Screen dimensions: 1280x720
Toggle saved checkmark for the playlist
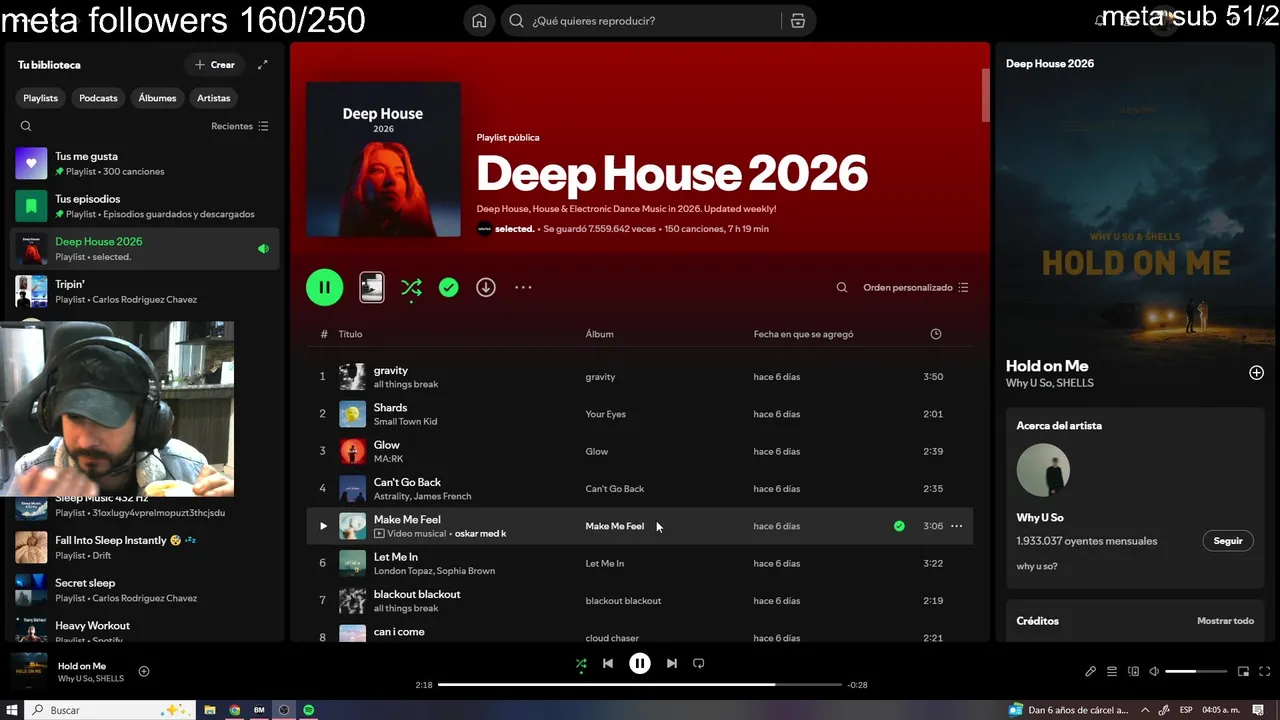(x=449, y=287)
